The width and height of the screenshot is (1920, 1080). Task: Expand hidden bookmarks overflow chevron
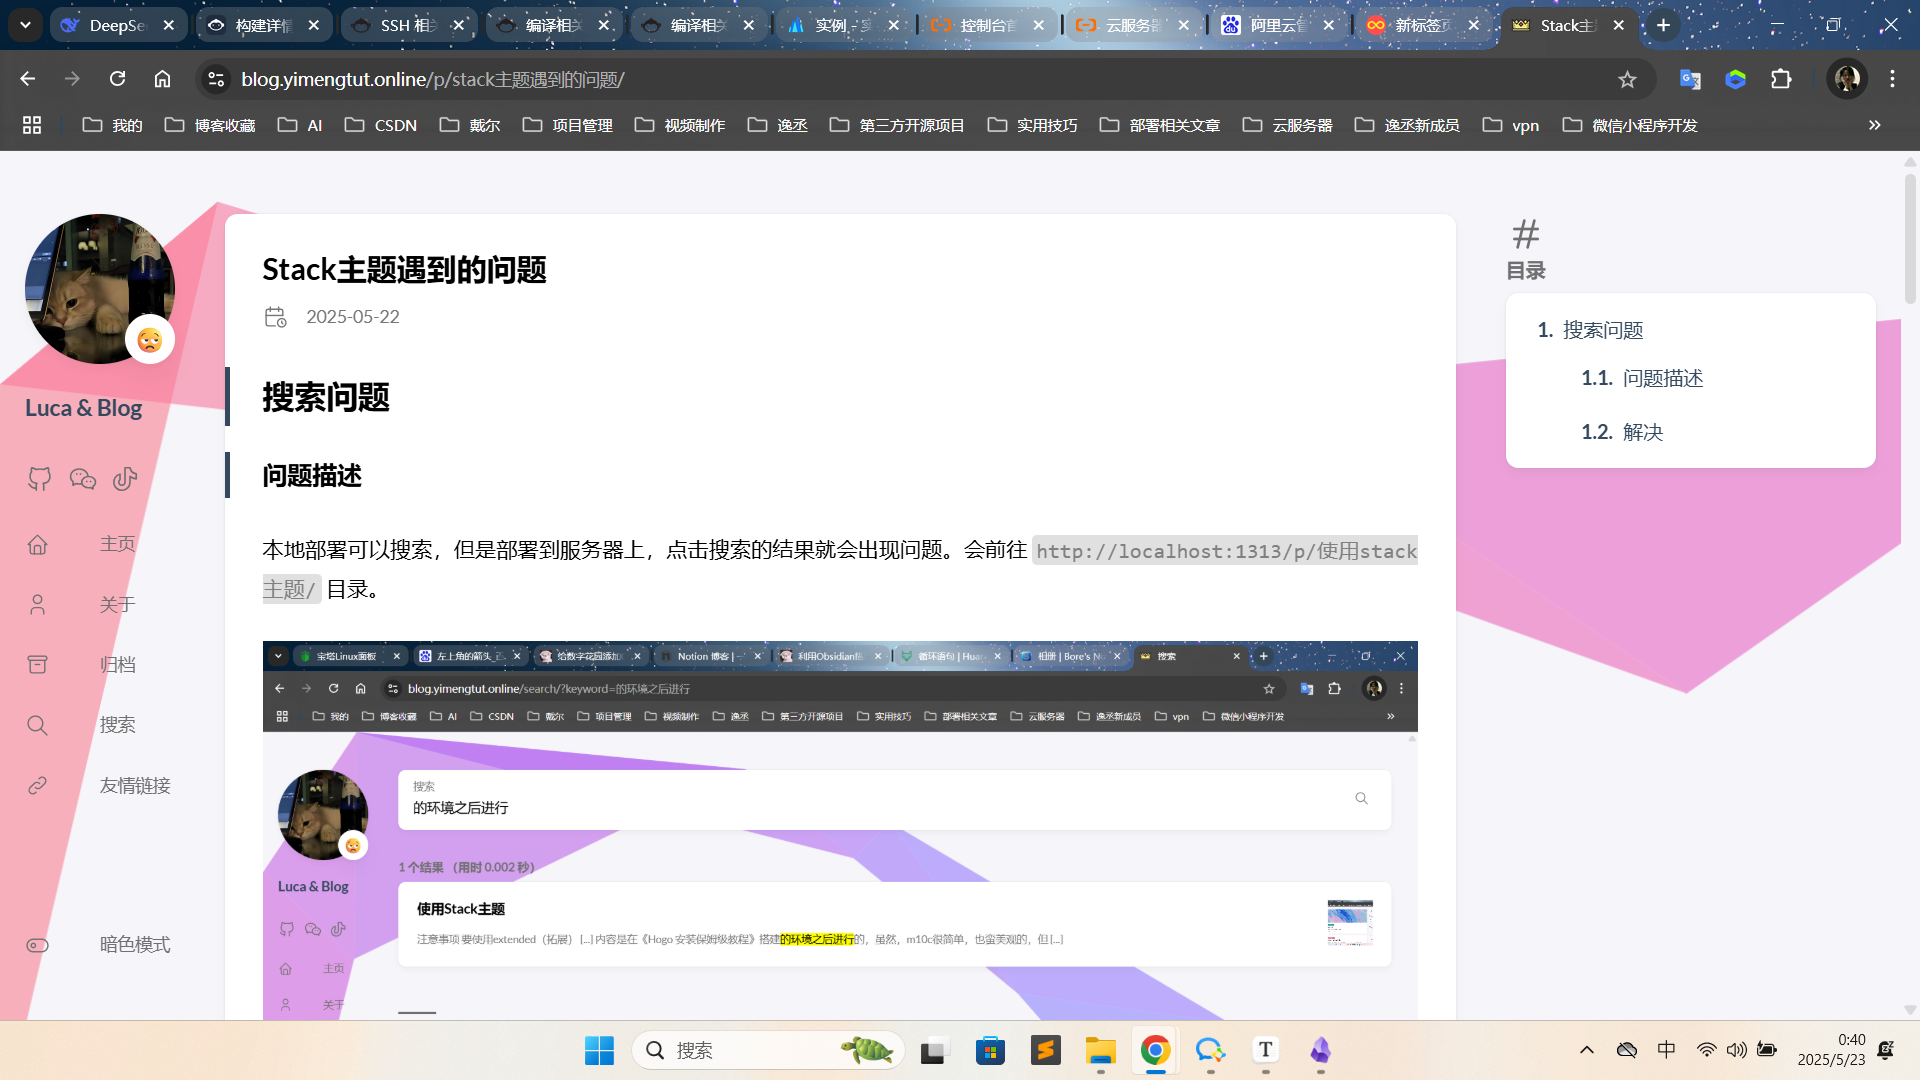pos(1874,125)
